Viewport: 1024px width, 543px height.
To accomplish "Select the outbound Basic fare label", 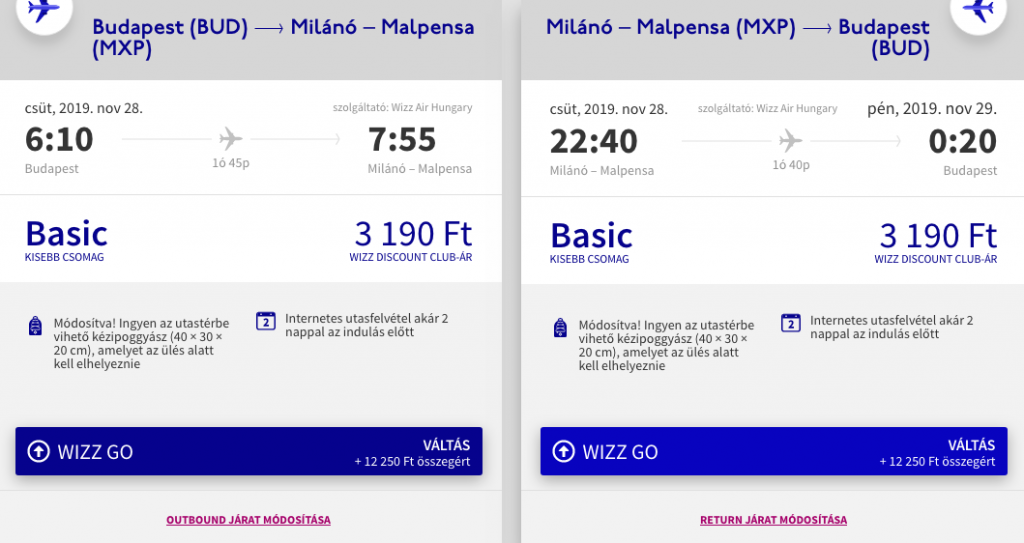I will point(66,234).
